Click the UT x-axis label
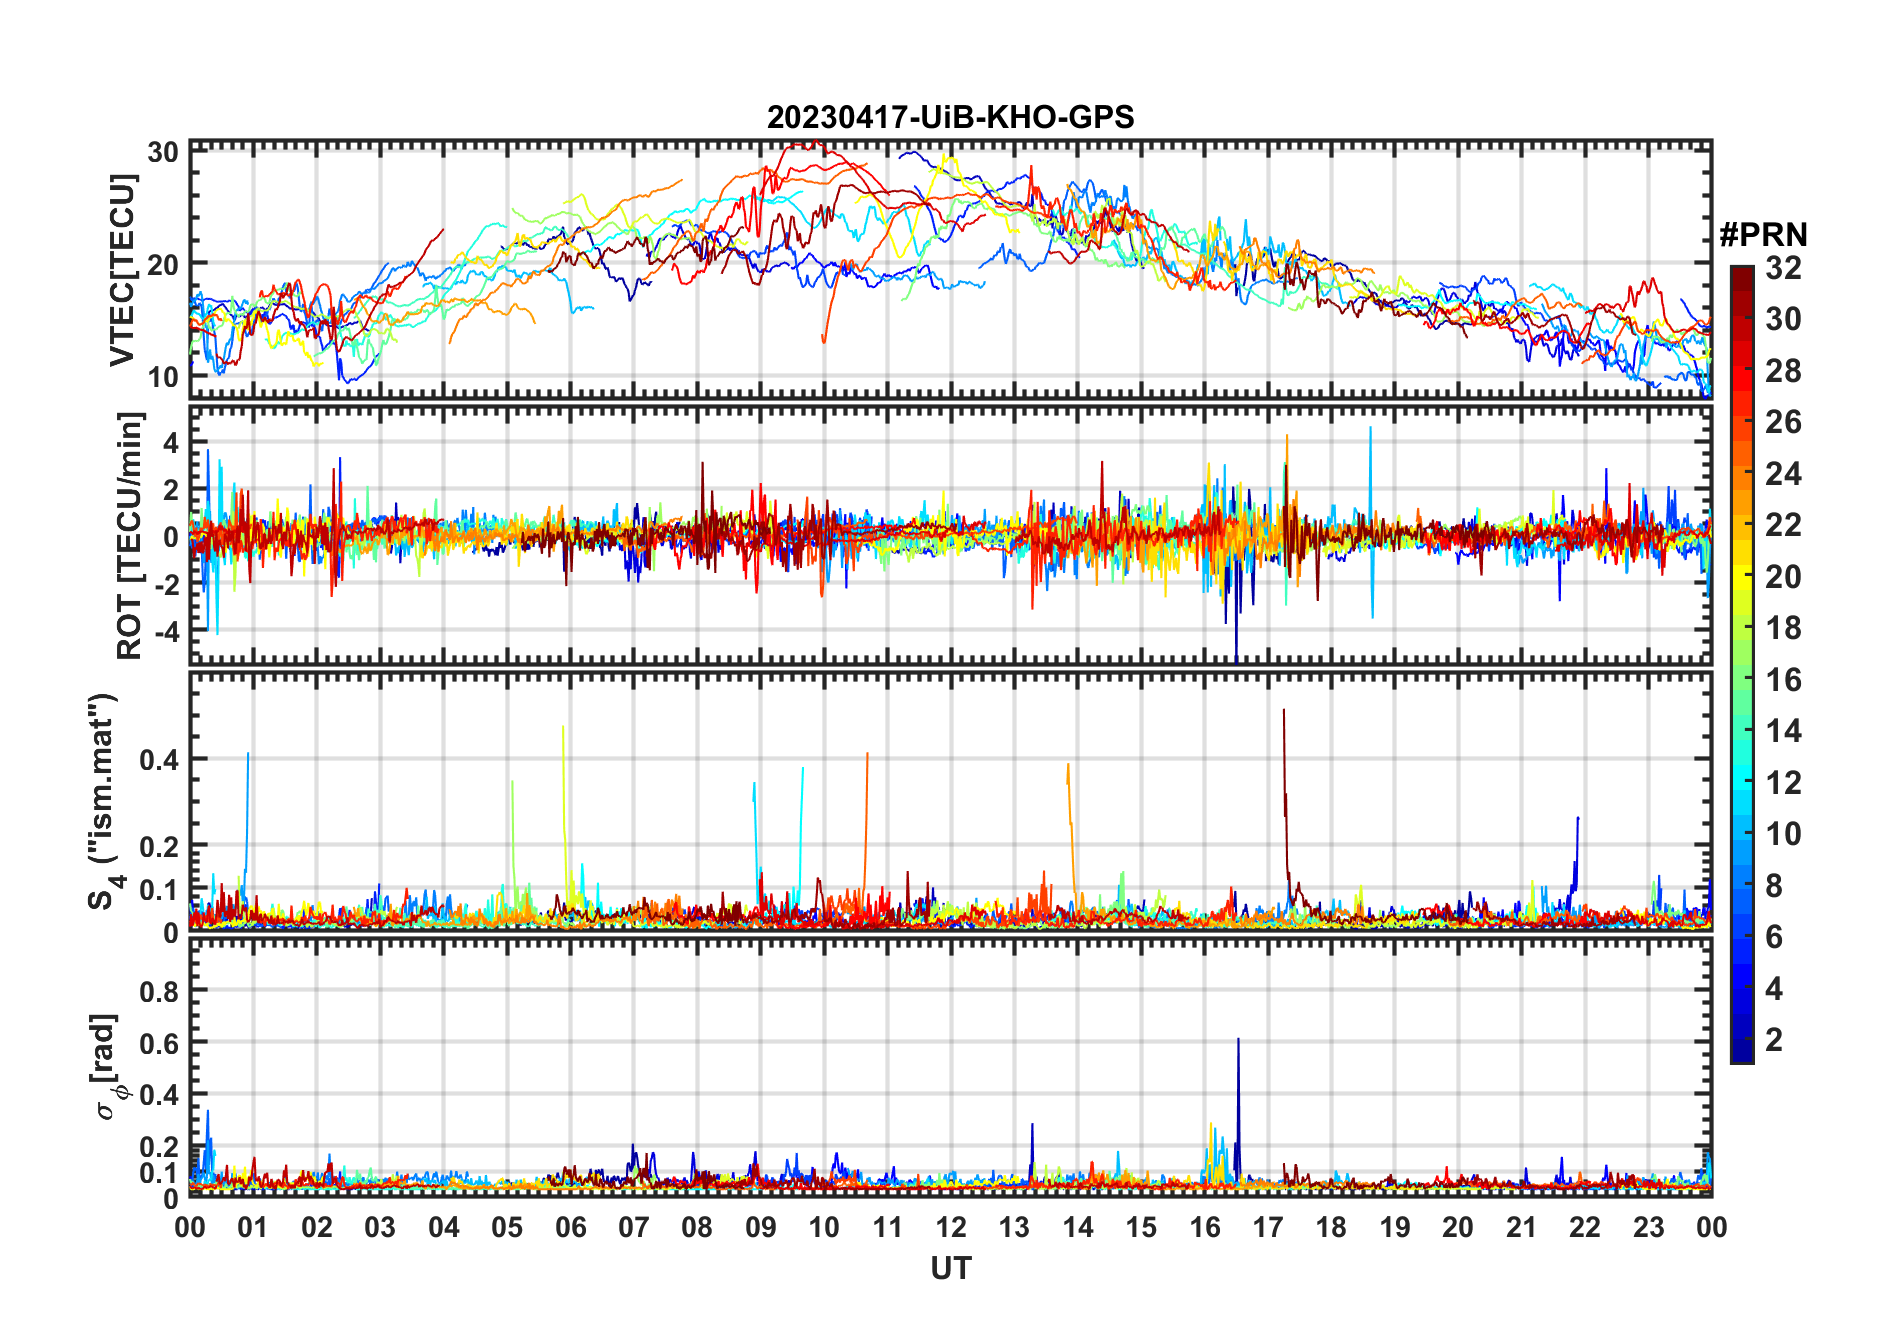The width and height of the screenshot is (1902, 1330). [951, 1268]
